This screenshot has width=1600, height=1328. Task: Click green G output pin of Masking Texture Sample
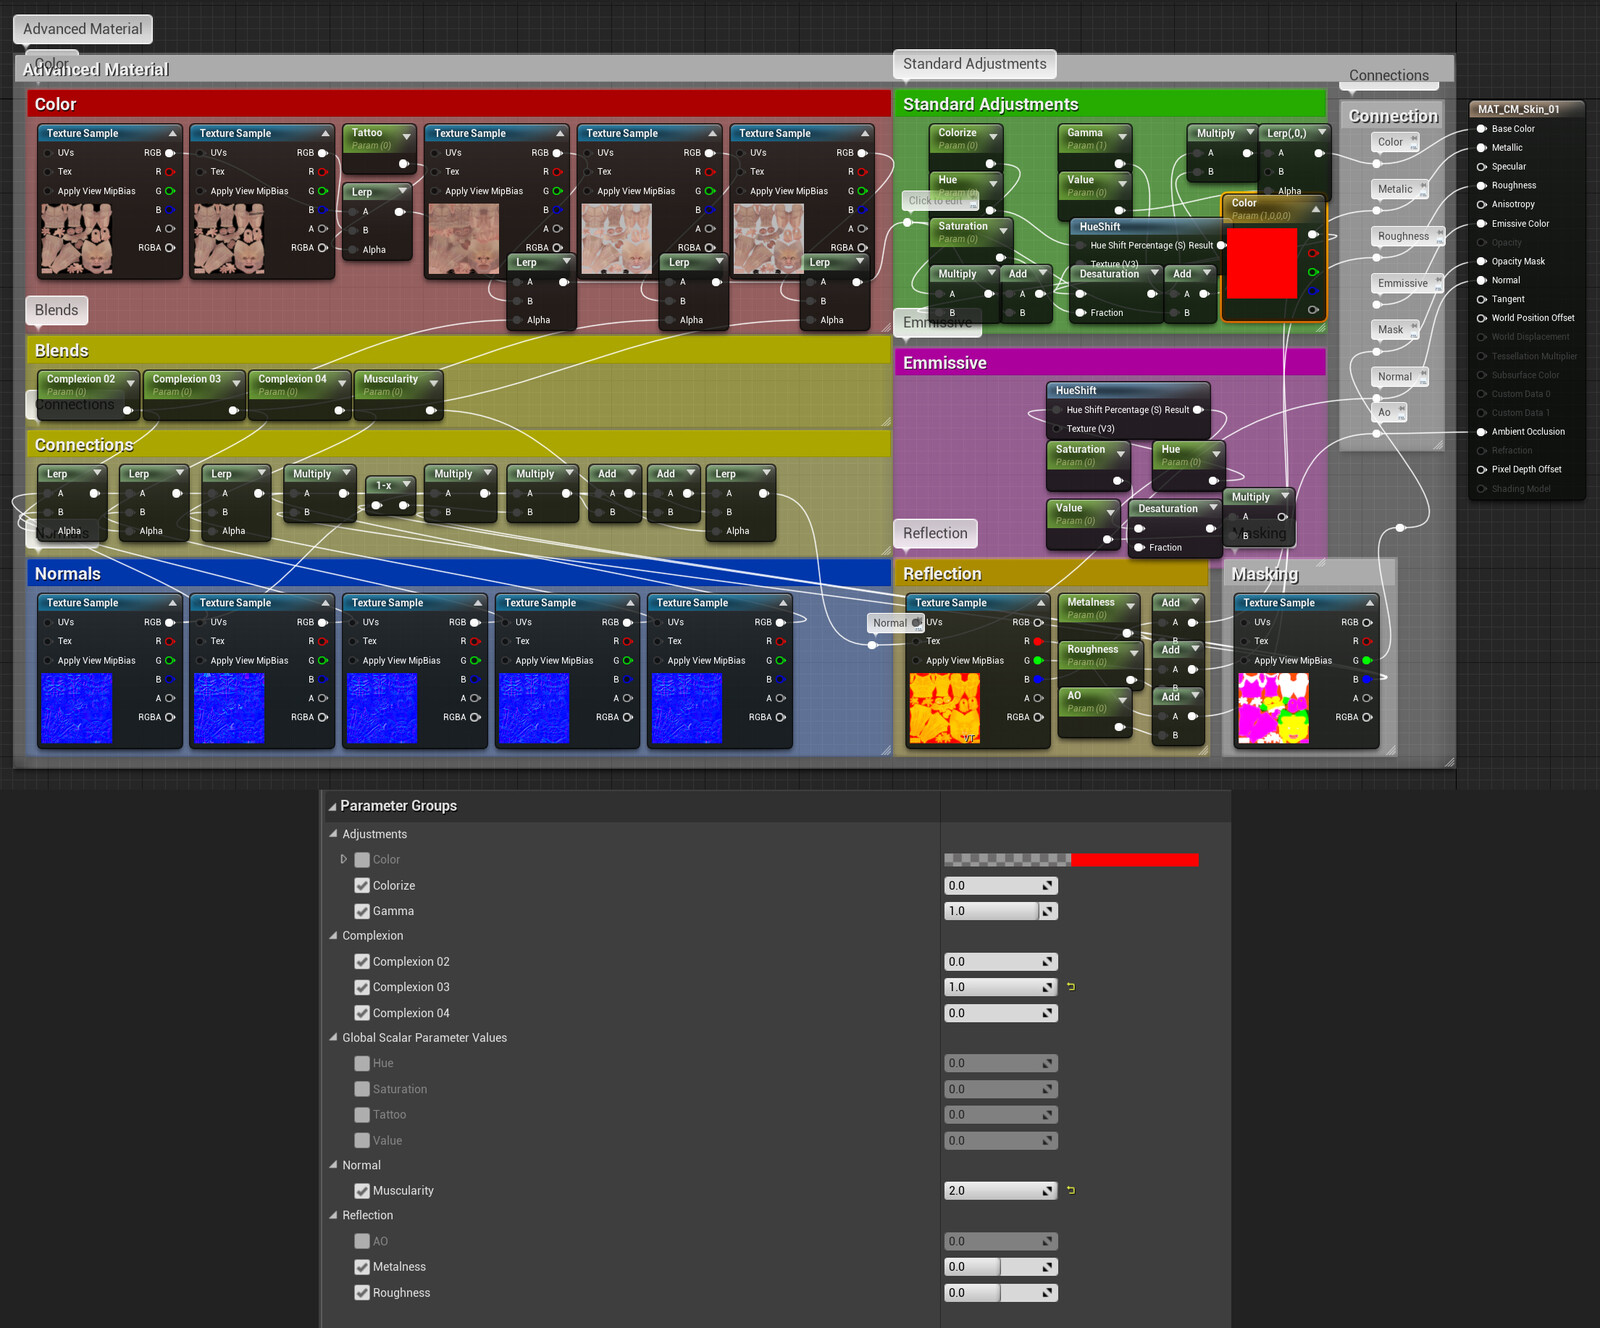(1367, 660)
